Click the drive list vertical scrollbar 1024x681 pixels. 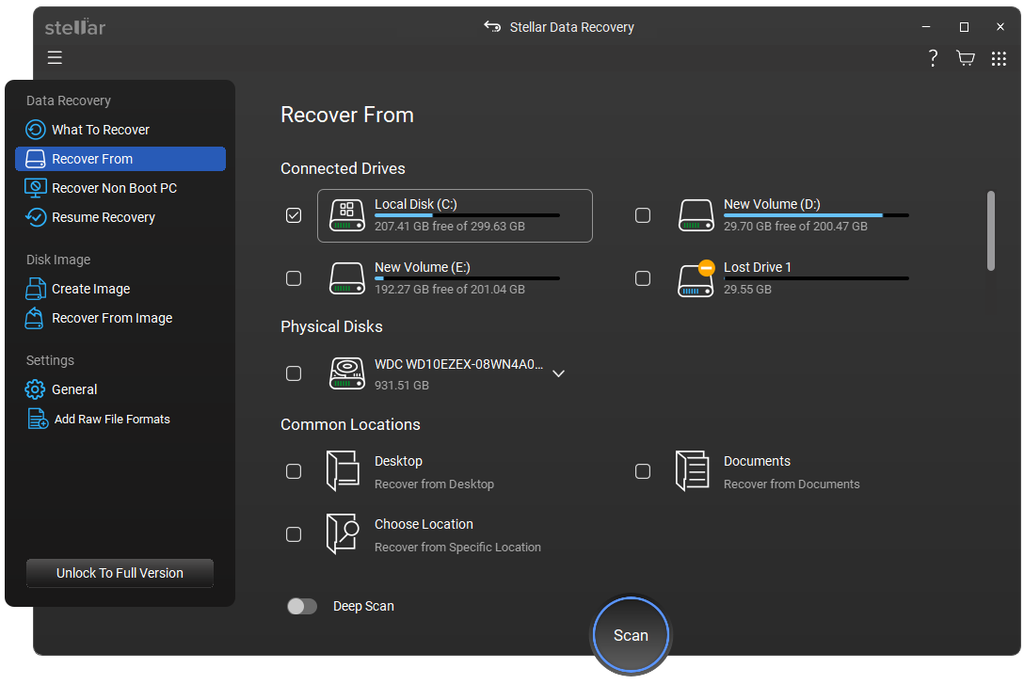click(x=991, y=230)
